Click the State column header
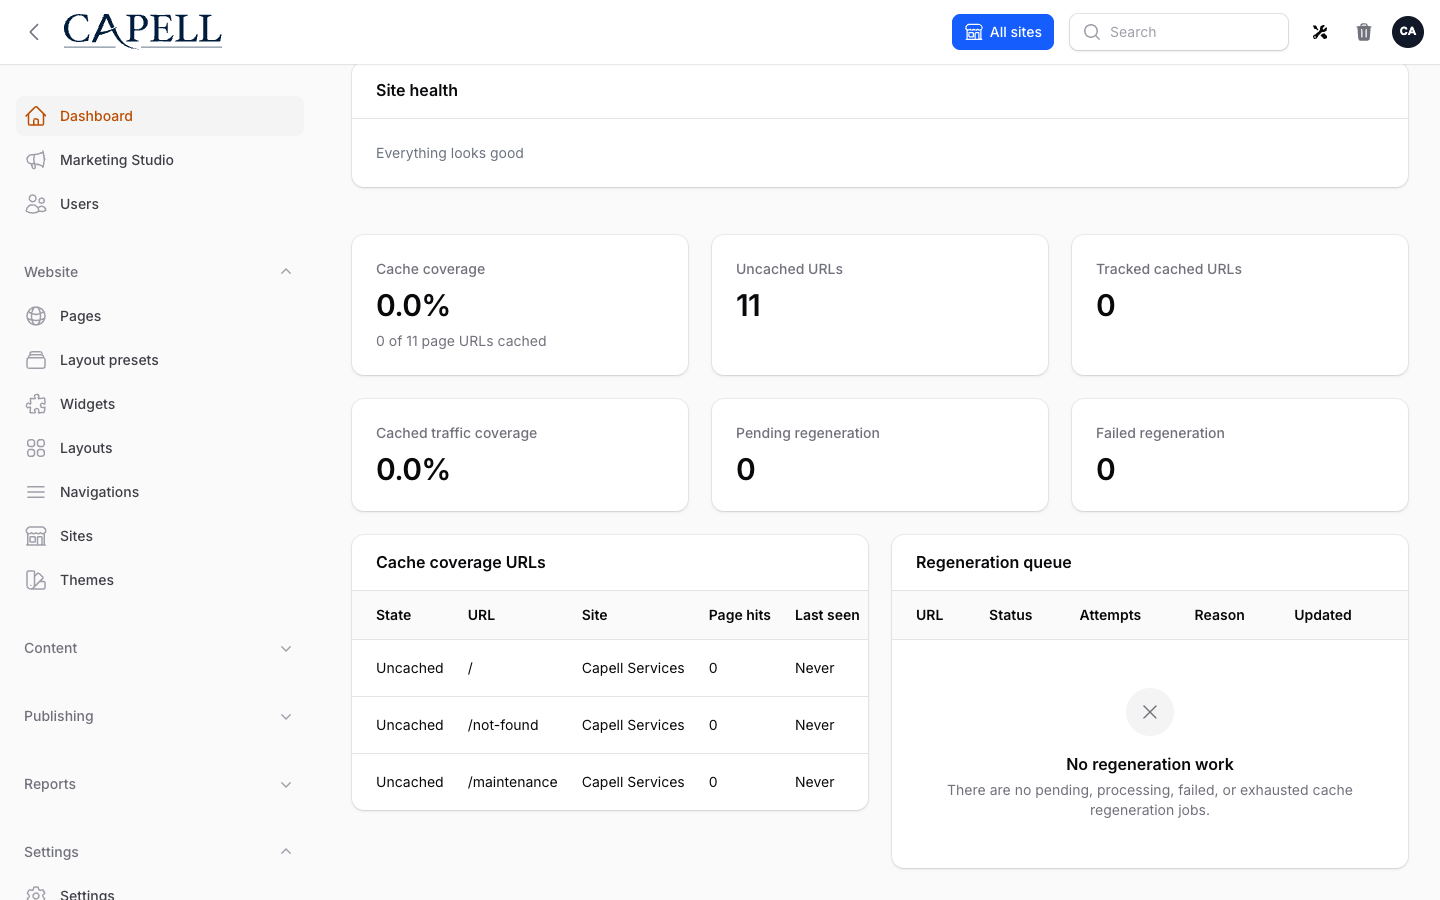Screen dimensions: 1440x900 coord(394,615)
